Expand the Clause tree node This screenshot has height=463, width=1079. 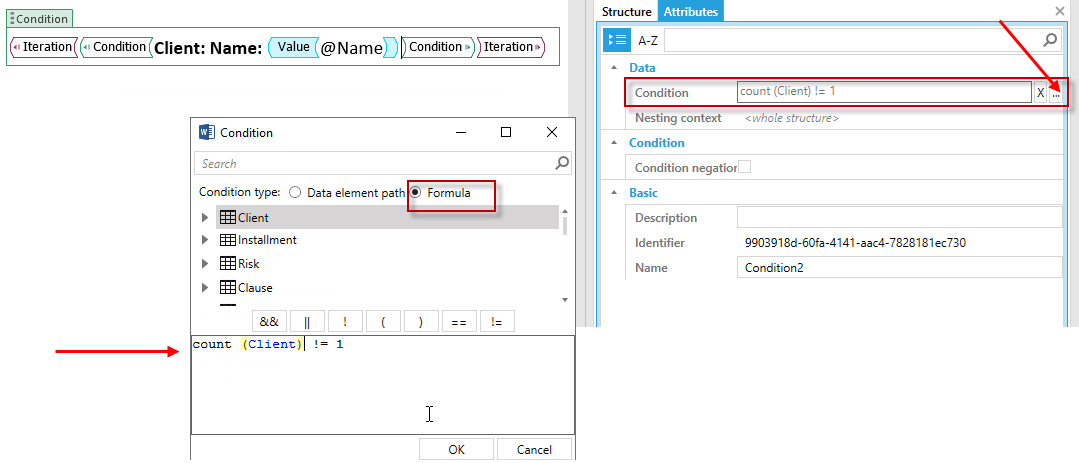click(x=204, y=288)
